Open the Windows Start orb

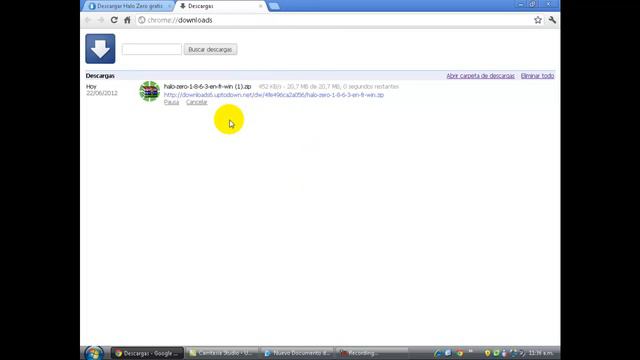point(94,353)
